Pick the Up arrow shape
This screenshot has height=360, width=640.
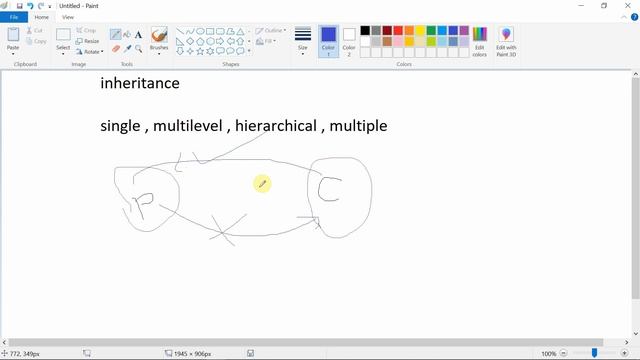click(240, 41)
